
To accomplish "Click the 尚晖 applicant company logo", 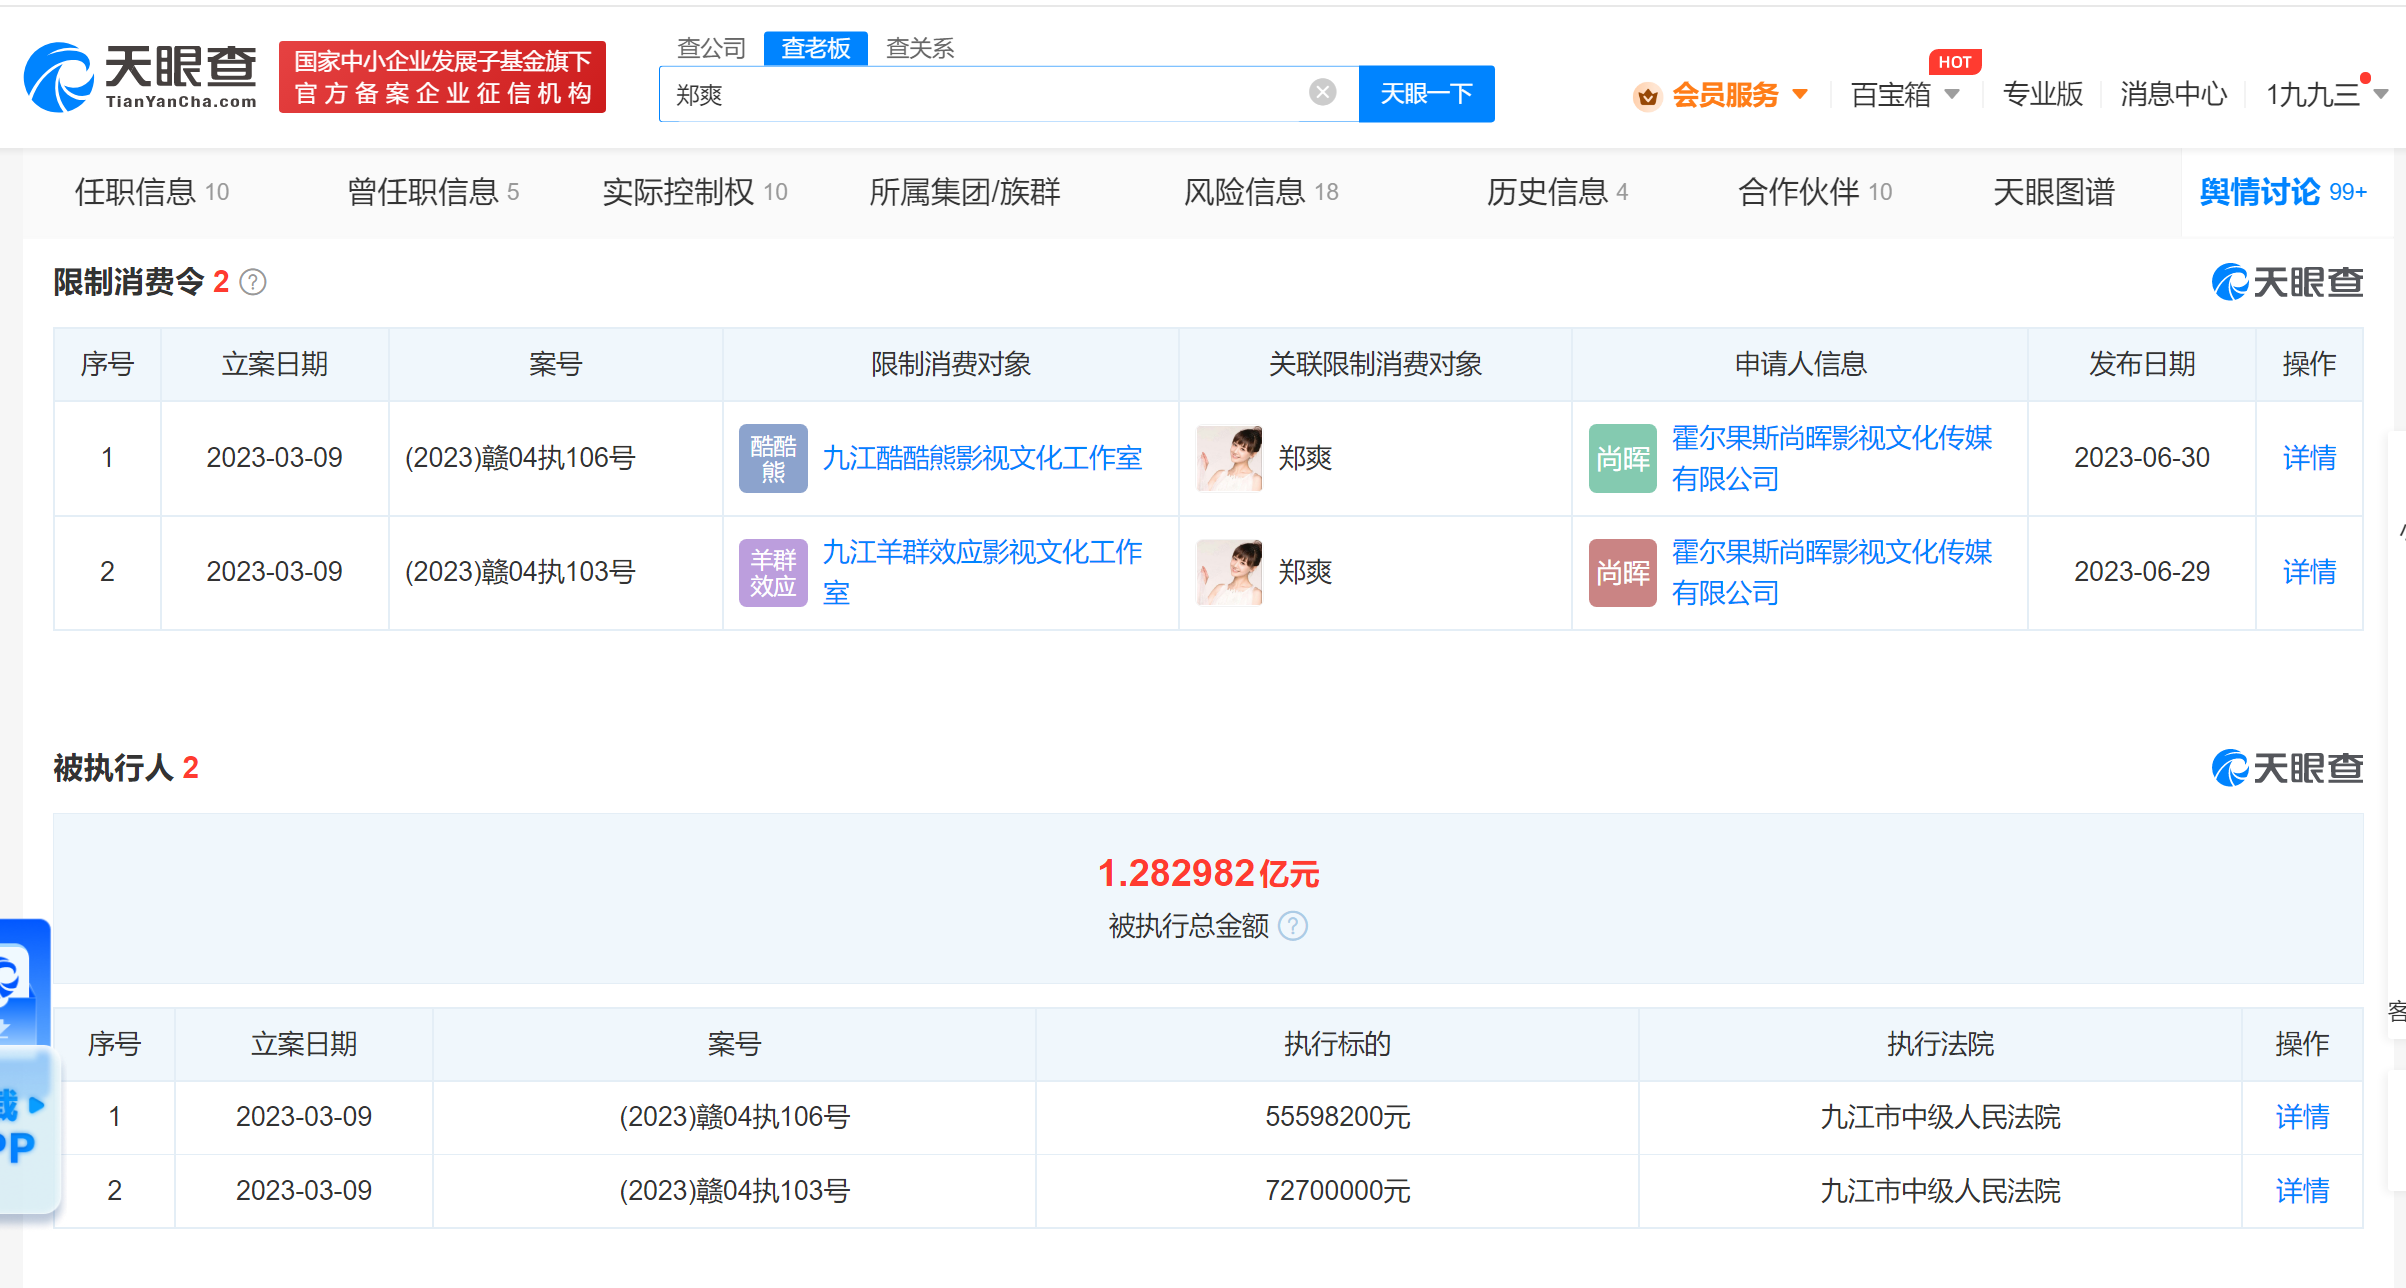I will click(1621, 458).
